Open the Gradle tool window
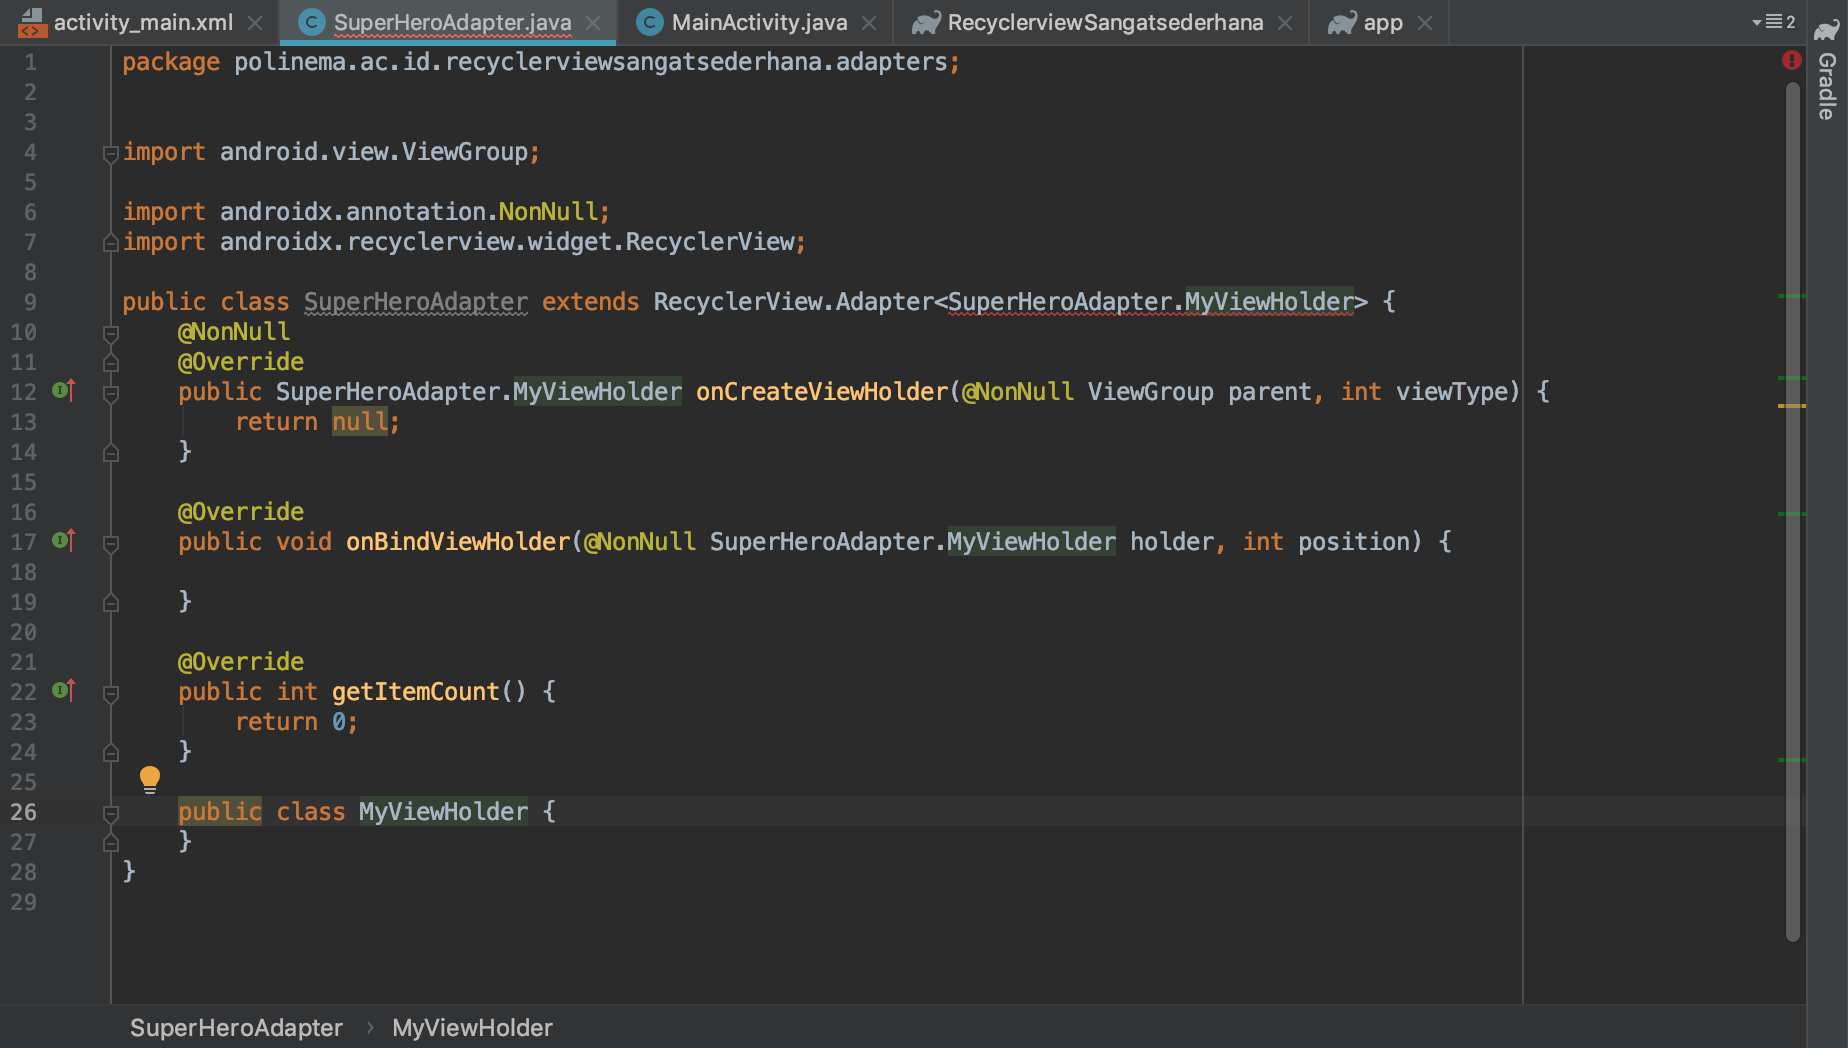 coord(1827,70)
